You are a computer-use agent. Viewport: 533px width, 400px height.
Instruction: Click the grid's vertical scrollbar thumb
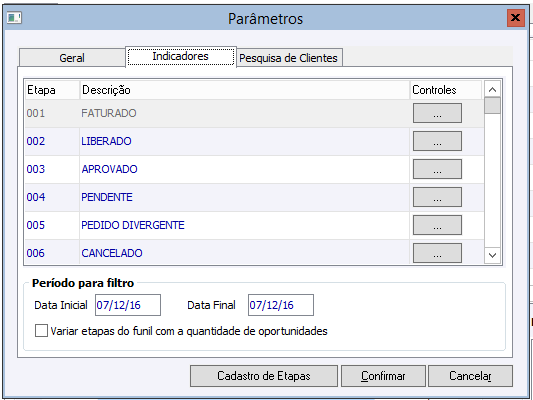[x=492, y=106]
